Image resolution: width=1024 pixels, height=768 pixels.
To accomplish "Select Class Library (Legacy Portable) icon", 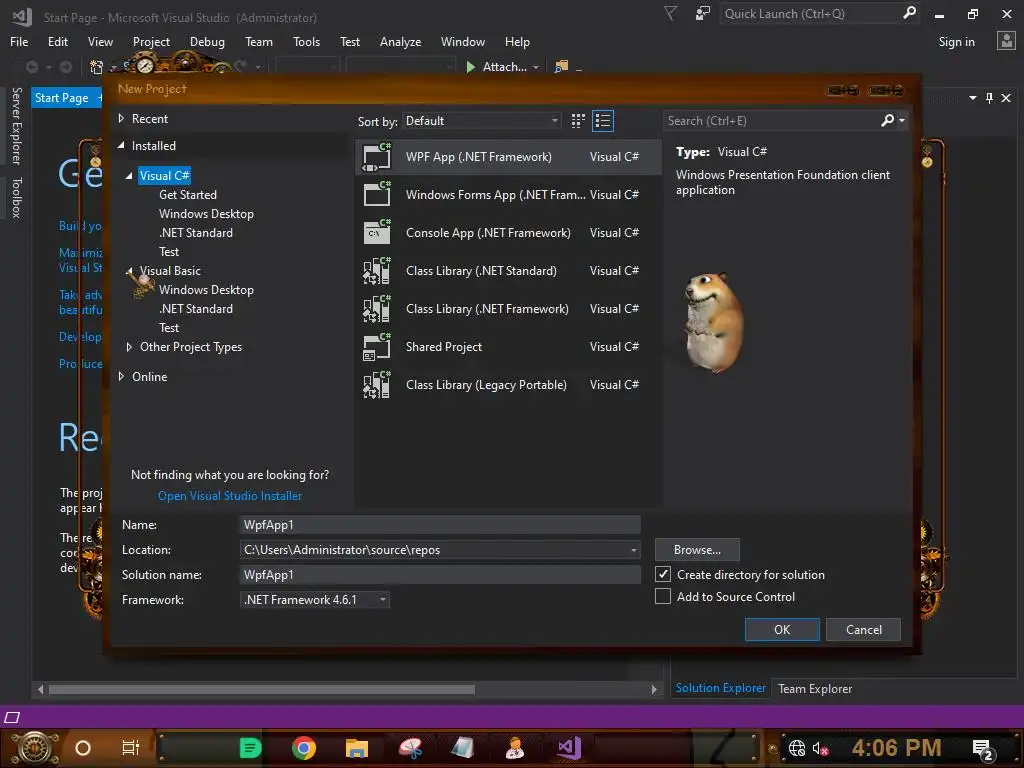I will tap(377, 385).
